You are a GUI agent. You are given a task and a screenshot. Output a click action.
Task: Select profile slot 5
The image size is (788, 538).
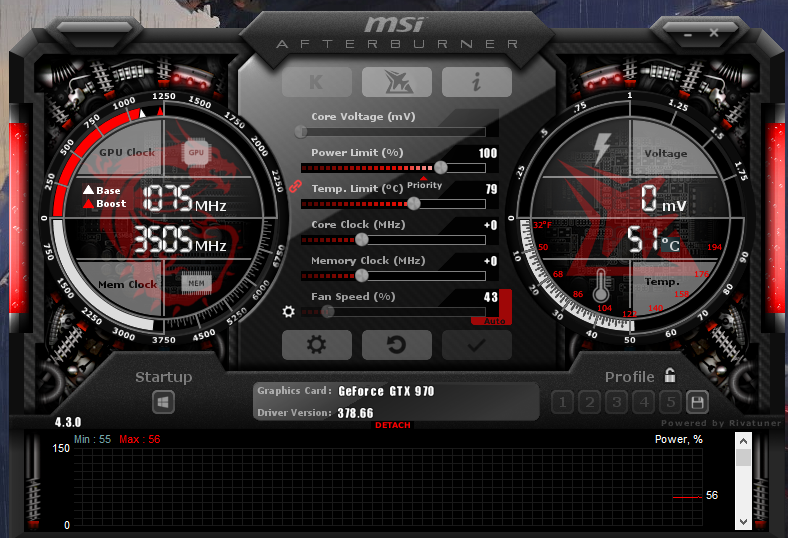click(671, 402)
